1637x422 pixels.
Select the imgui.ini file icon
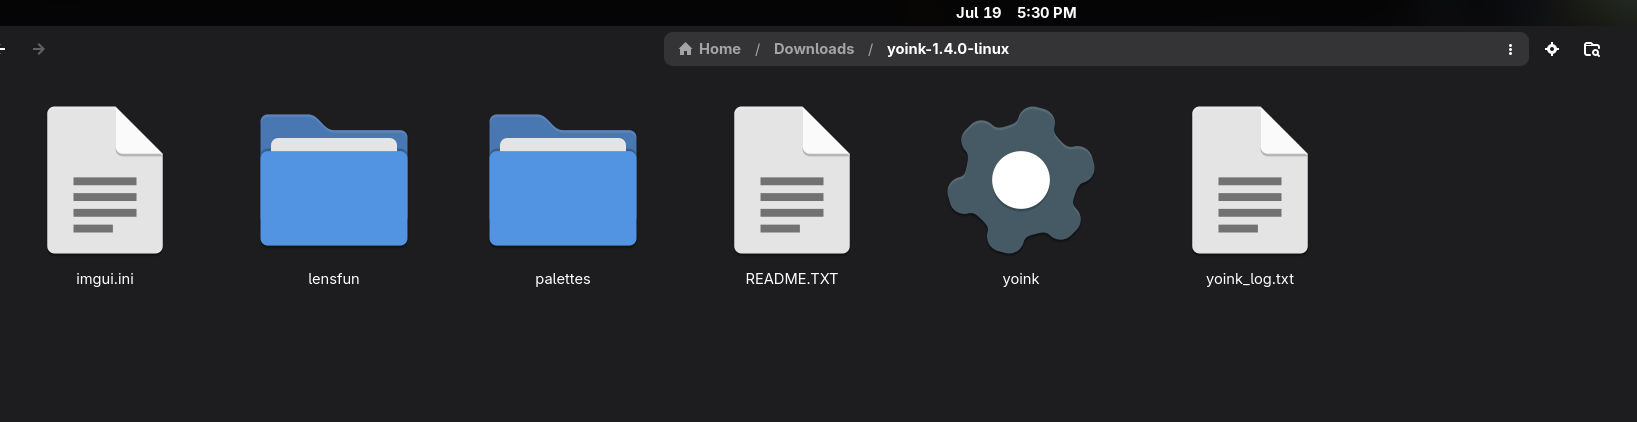pyautogui.click(x=105, y=180)
